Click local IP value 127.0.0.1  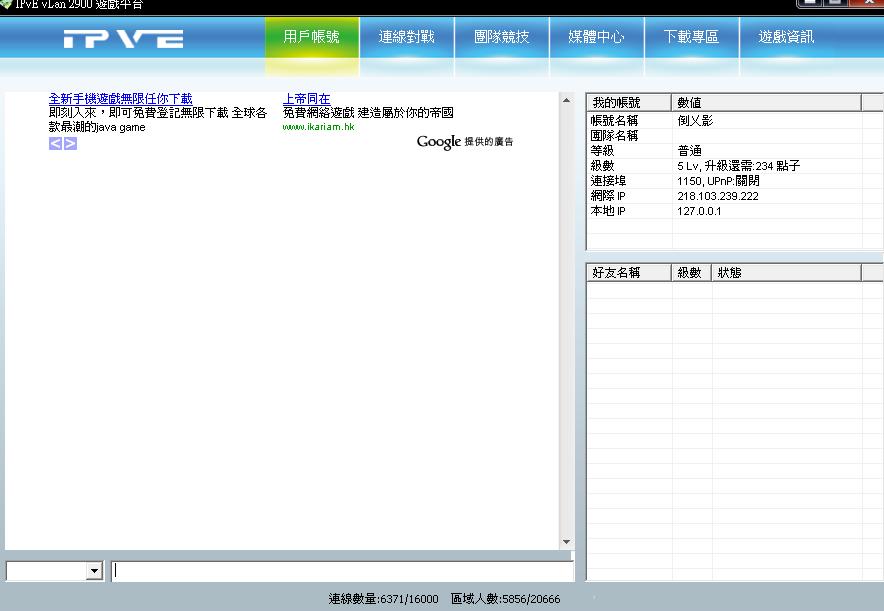(699, 211)
